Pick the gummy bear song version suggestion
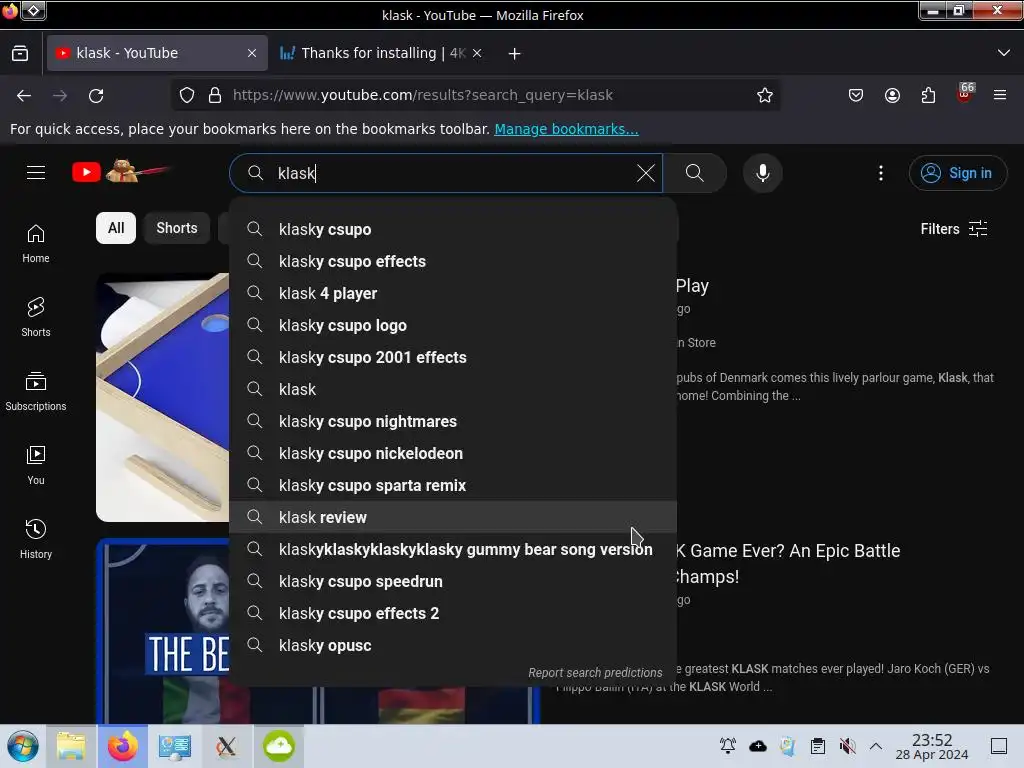Viewport: 1024px width, 768px height. [453, 549]
